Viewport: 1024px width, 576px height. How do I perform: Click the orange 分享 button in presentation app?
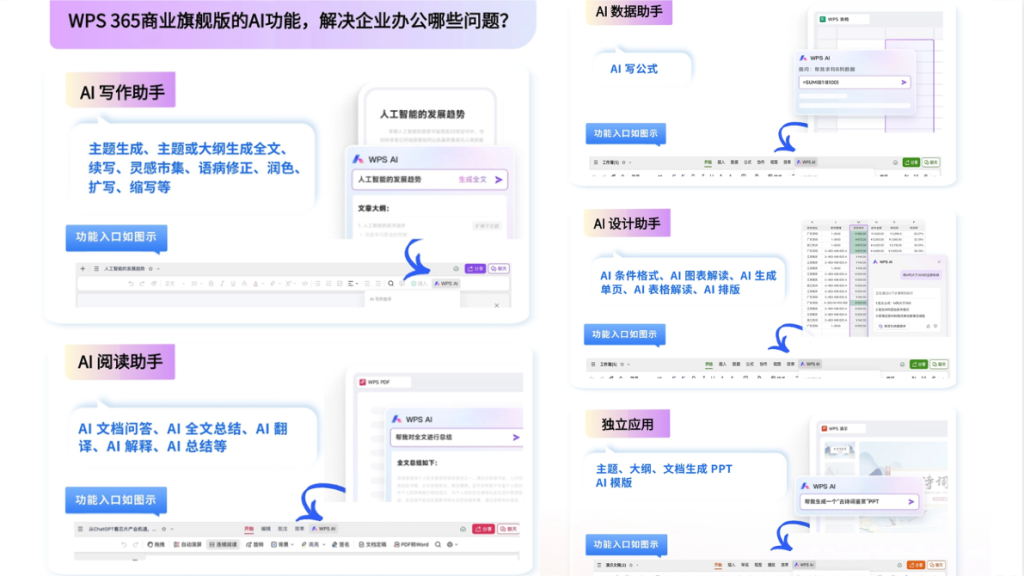point(916,565)
